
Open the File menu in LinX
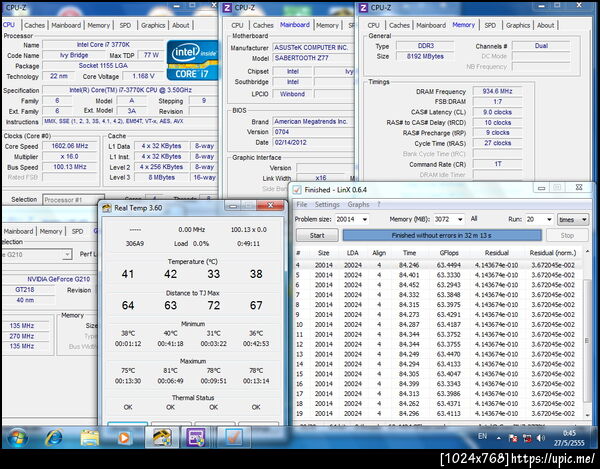coord(302,204)
